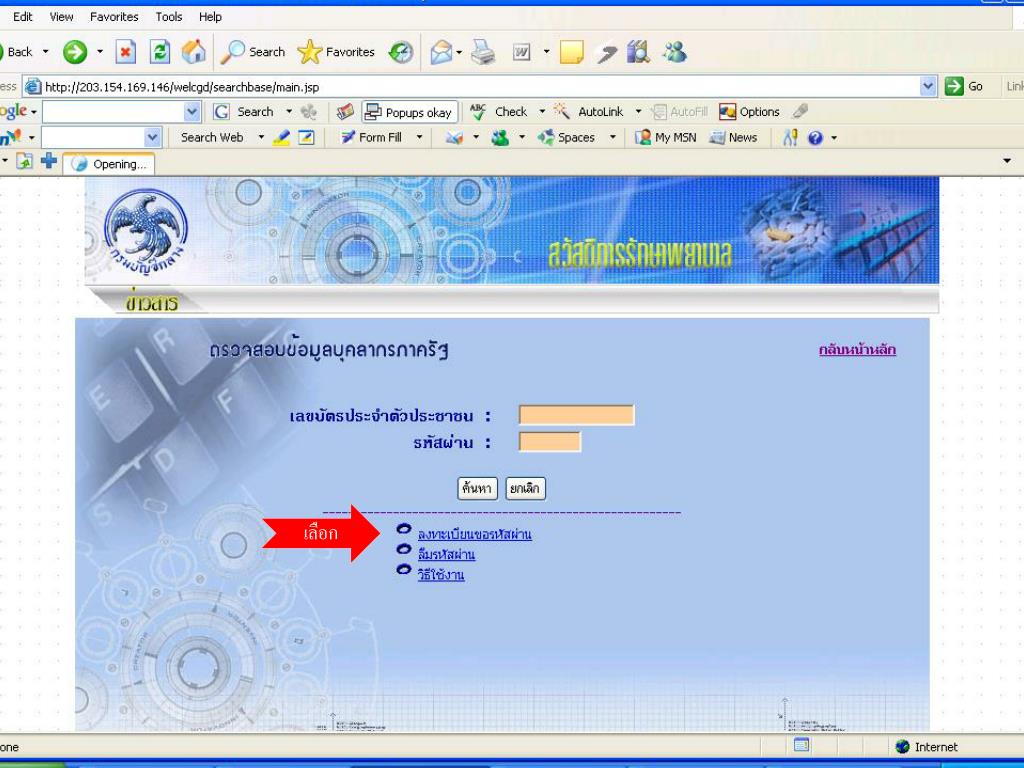The width and height of the screenshot is (1024, 768).
Task: Open the Search Web dropdown arrow
Action: pos(261,138)
